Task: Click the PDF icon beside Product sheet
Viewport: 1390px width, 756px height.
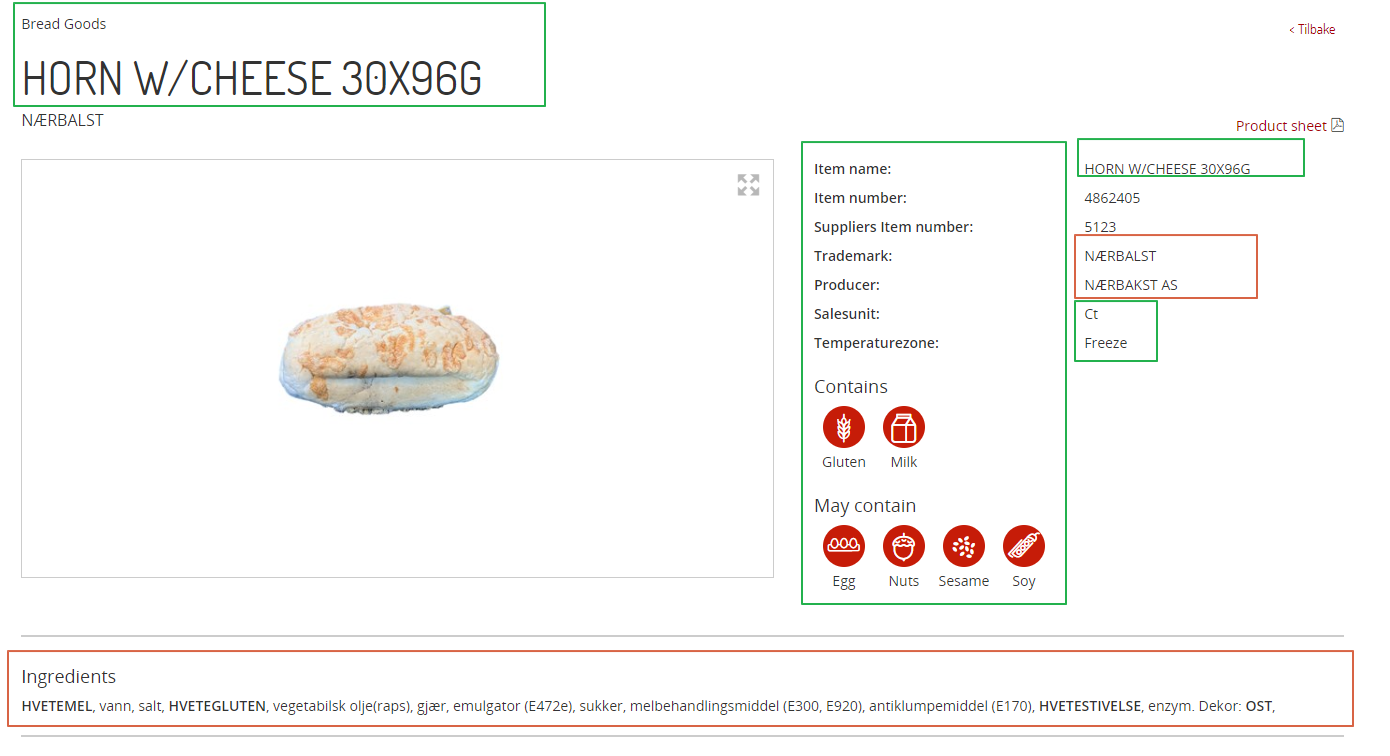Action: [1338, 125]
